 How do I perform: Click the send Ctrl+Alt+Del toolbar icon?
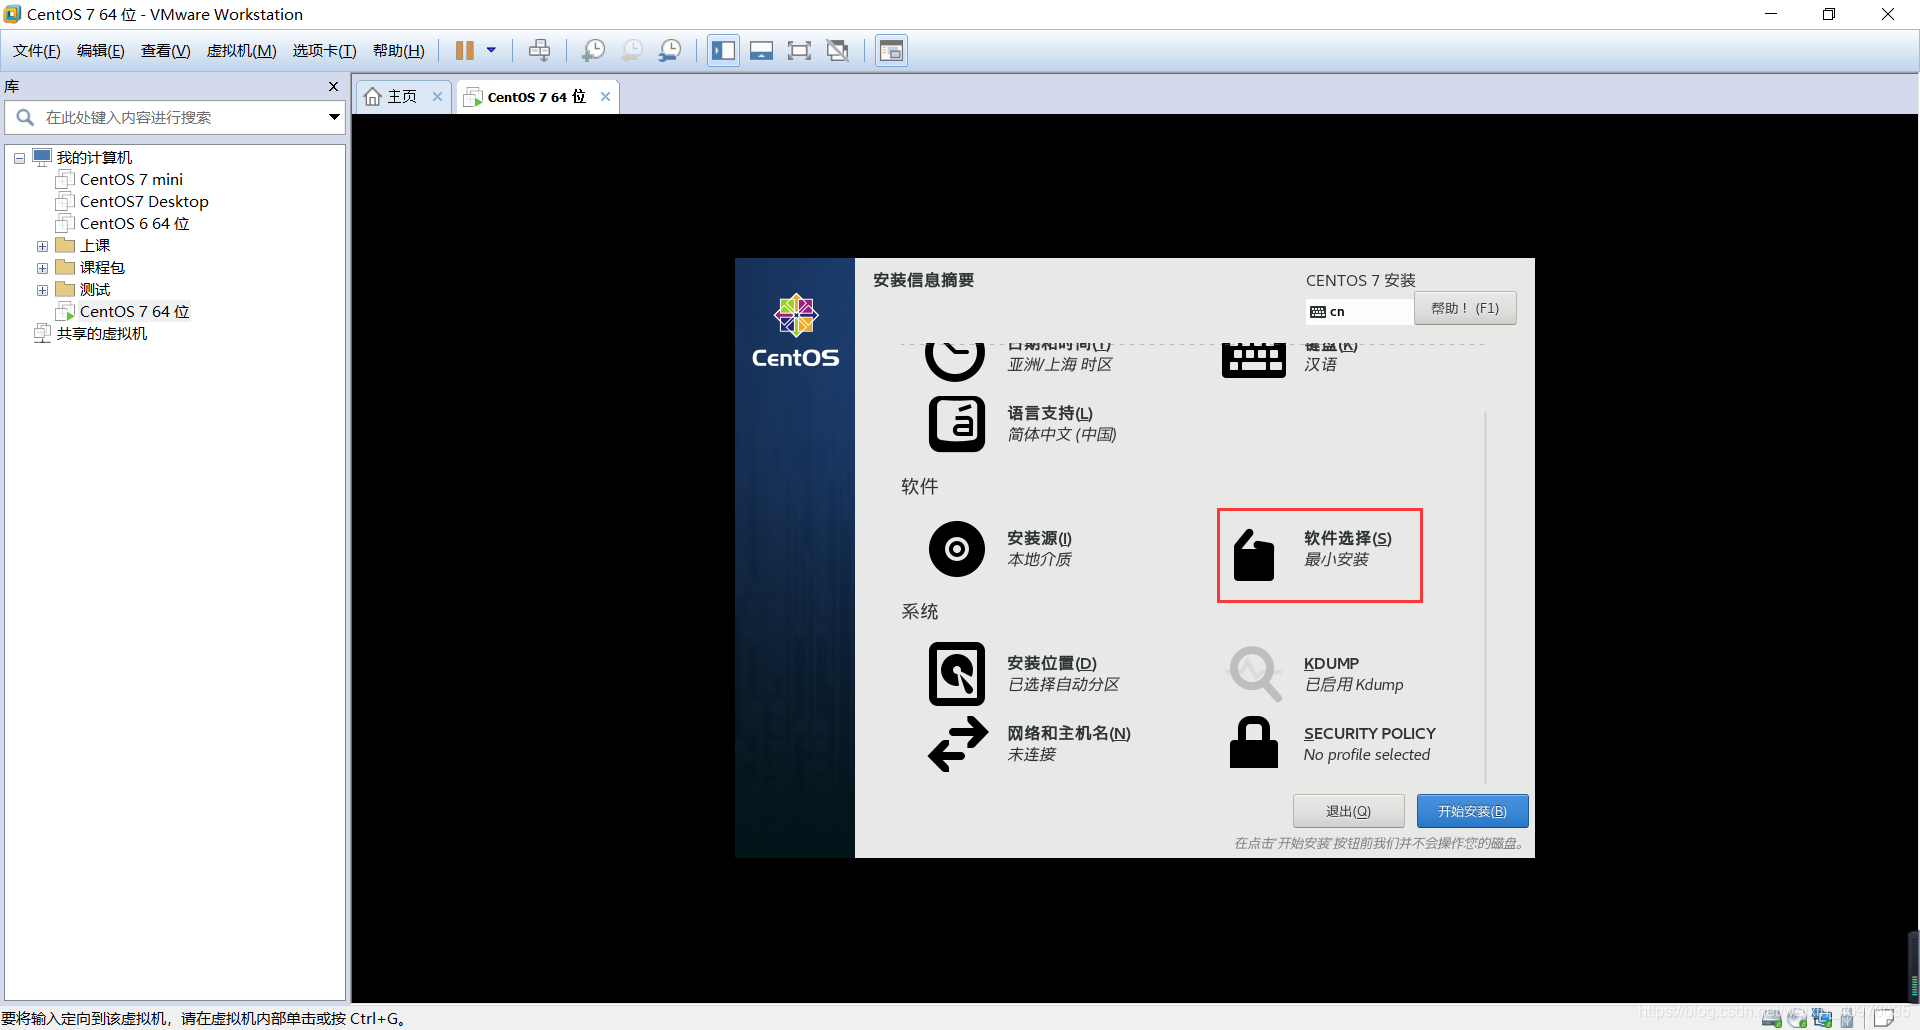pyautogui.click(x=540, y=50)
